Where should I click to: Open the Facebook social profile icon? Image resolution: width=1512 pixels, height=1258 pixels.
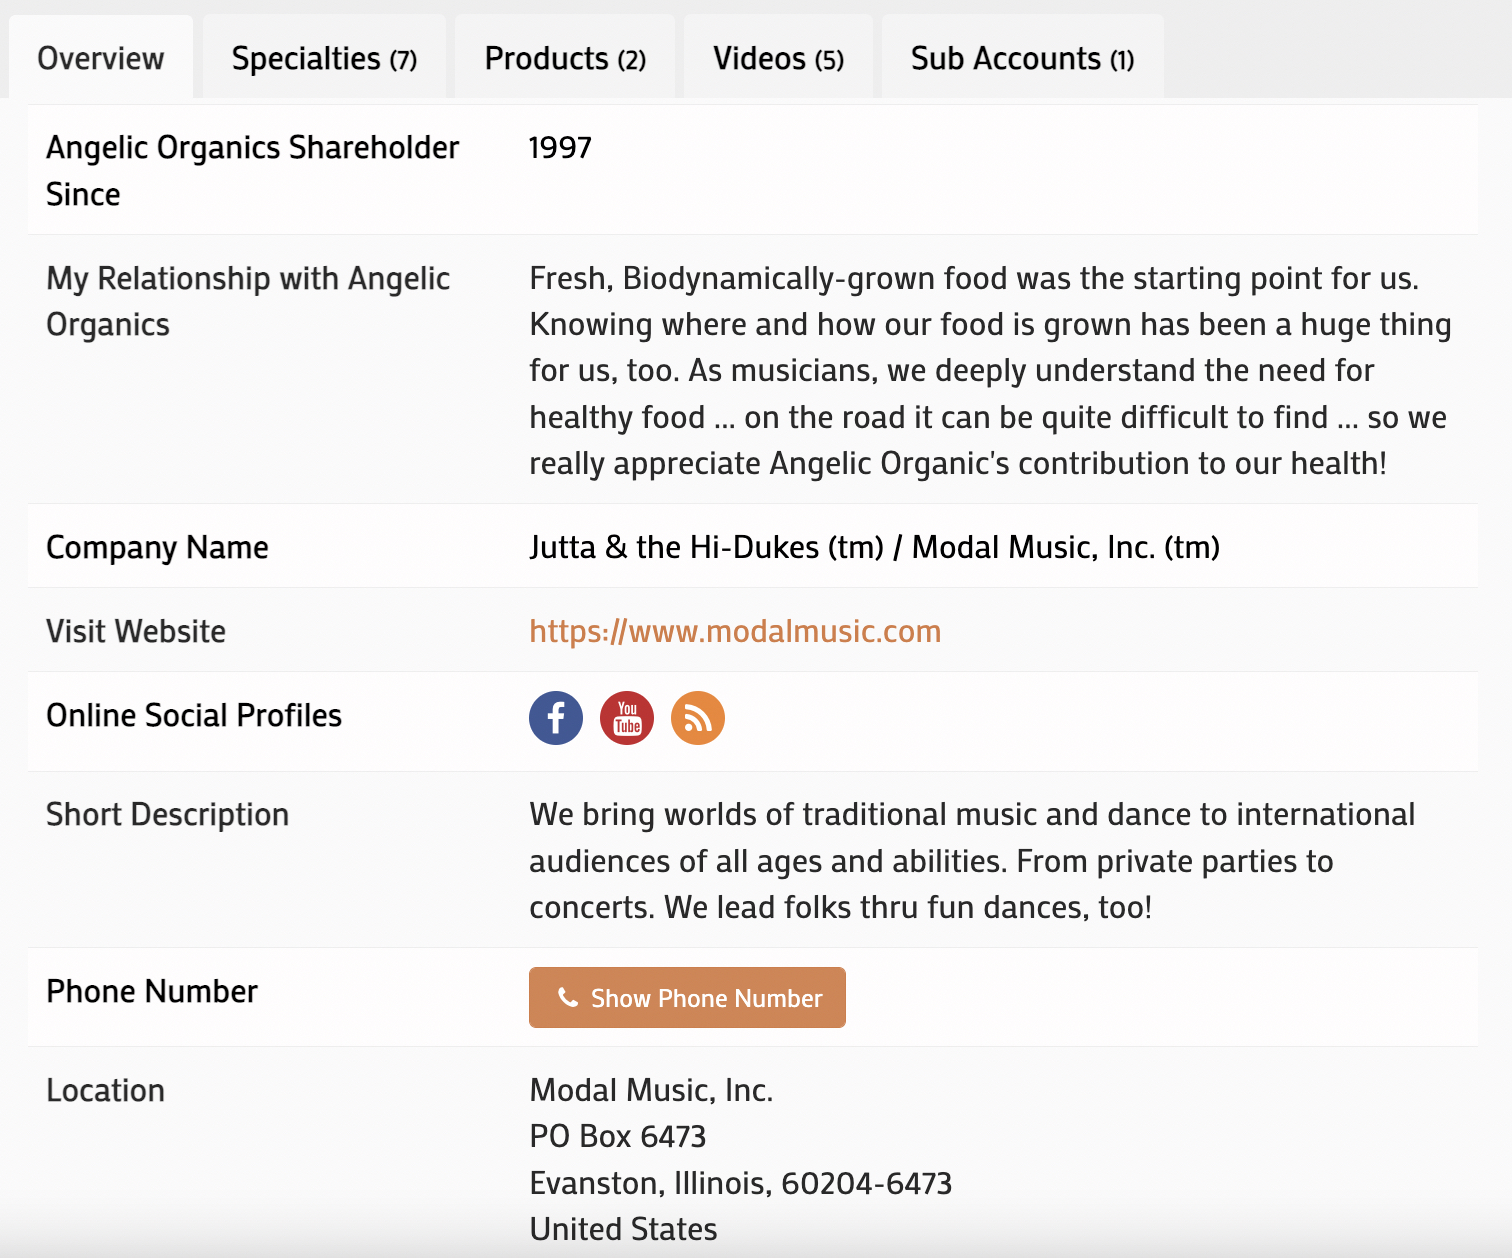point(556,718)
